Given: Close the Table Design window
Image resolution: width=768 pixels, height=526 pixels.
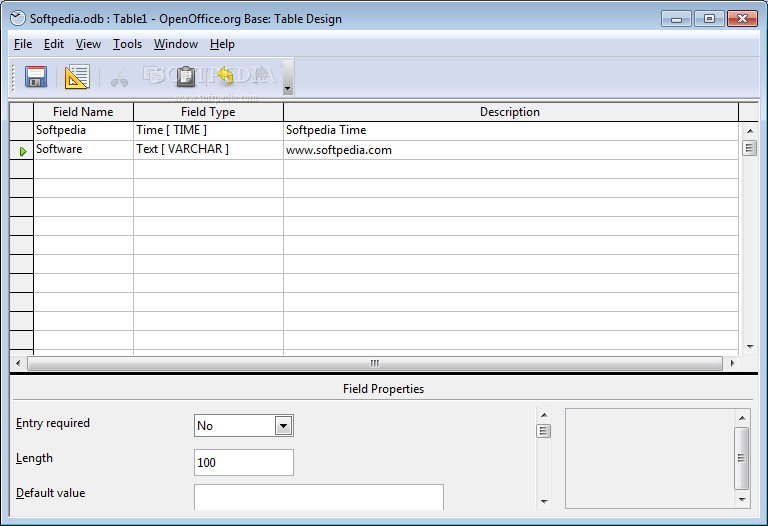Looking at the screenshot, I should tap(743, 19).
